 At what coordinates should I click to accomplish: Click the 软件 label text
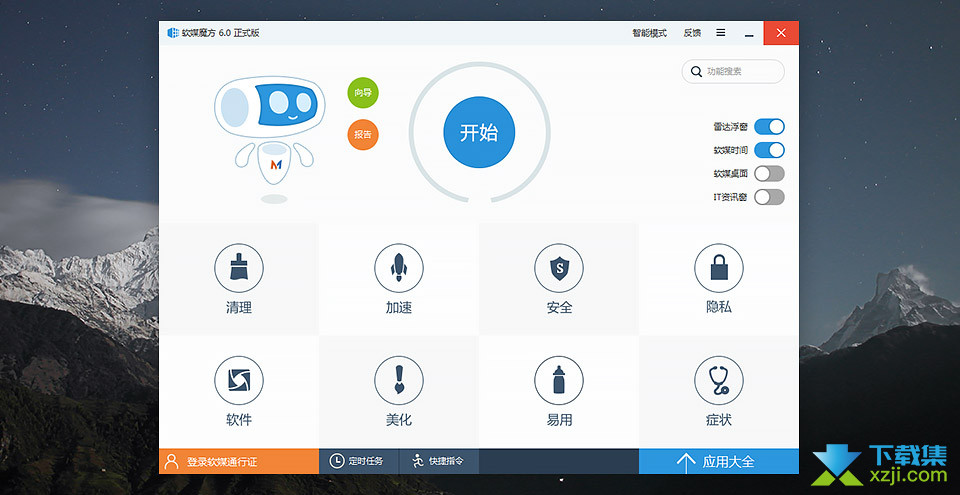coord(239,420)
